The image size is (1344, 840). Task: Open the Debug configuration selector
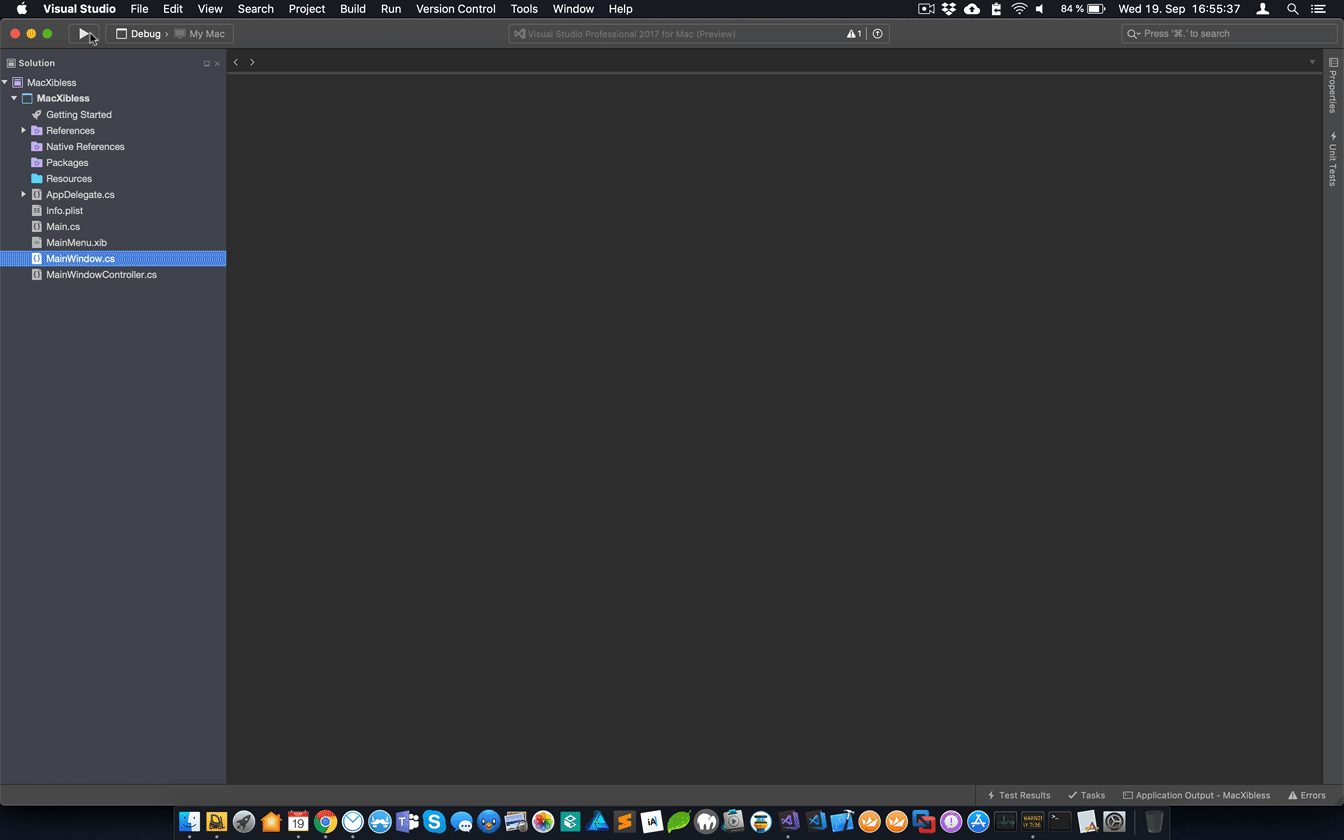(x=139, y=34)
